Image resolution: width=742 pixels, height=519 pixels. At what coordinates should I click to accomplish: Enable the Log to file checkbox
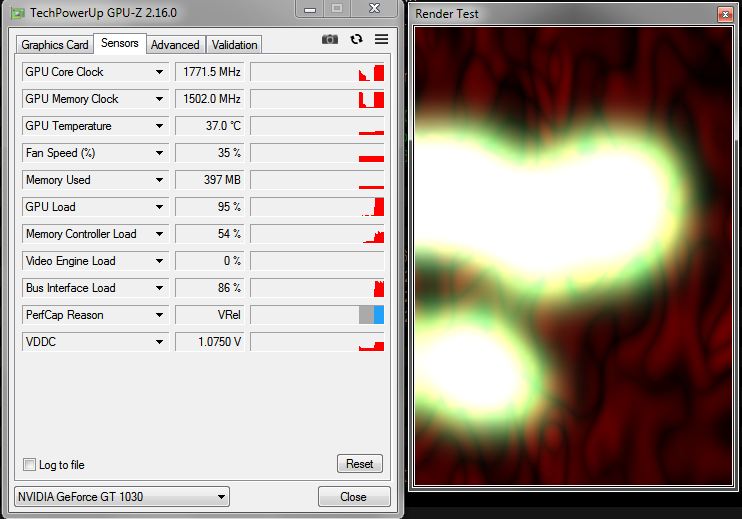click(x=29, y=464)
